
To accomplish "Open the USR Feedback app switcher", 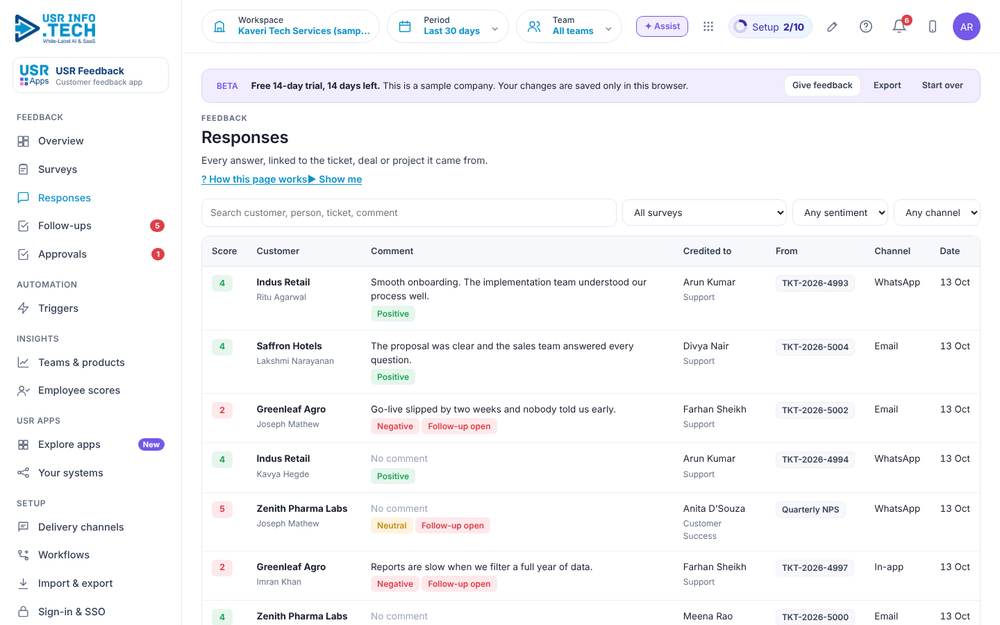I will [x=91, y=75].
